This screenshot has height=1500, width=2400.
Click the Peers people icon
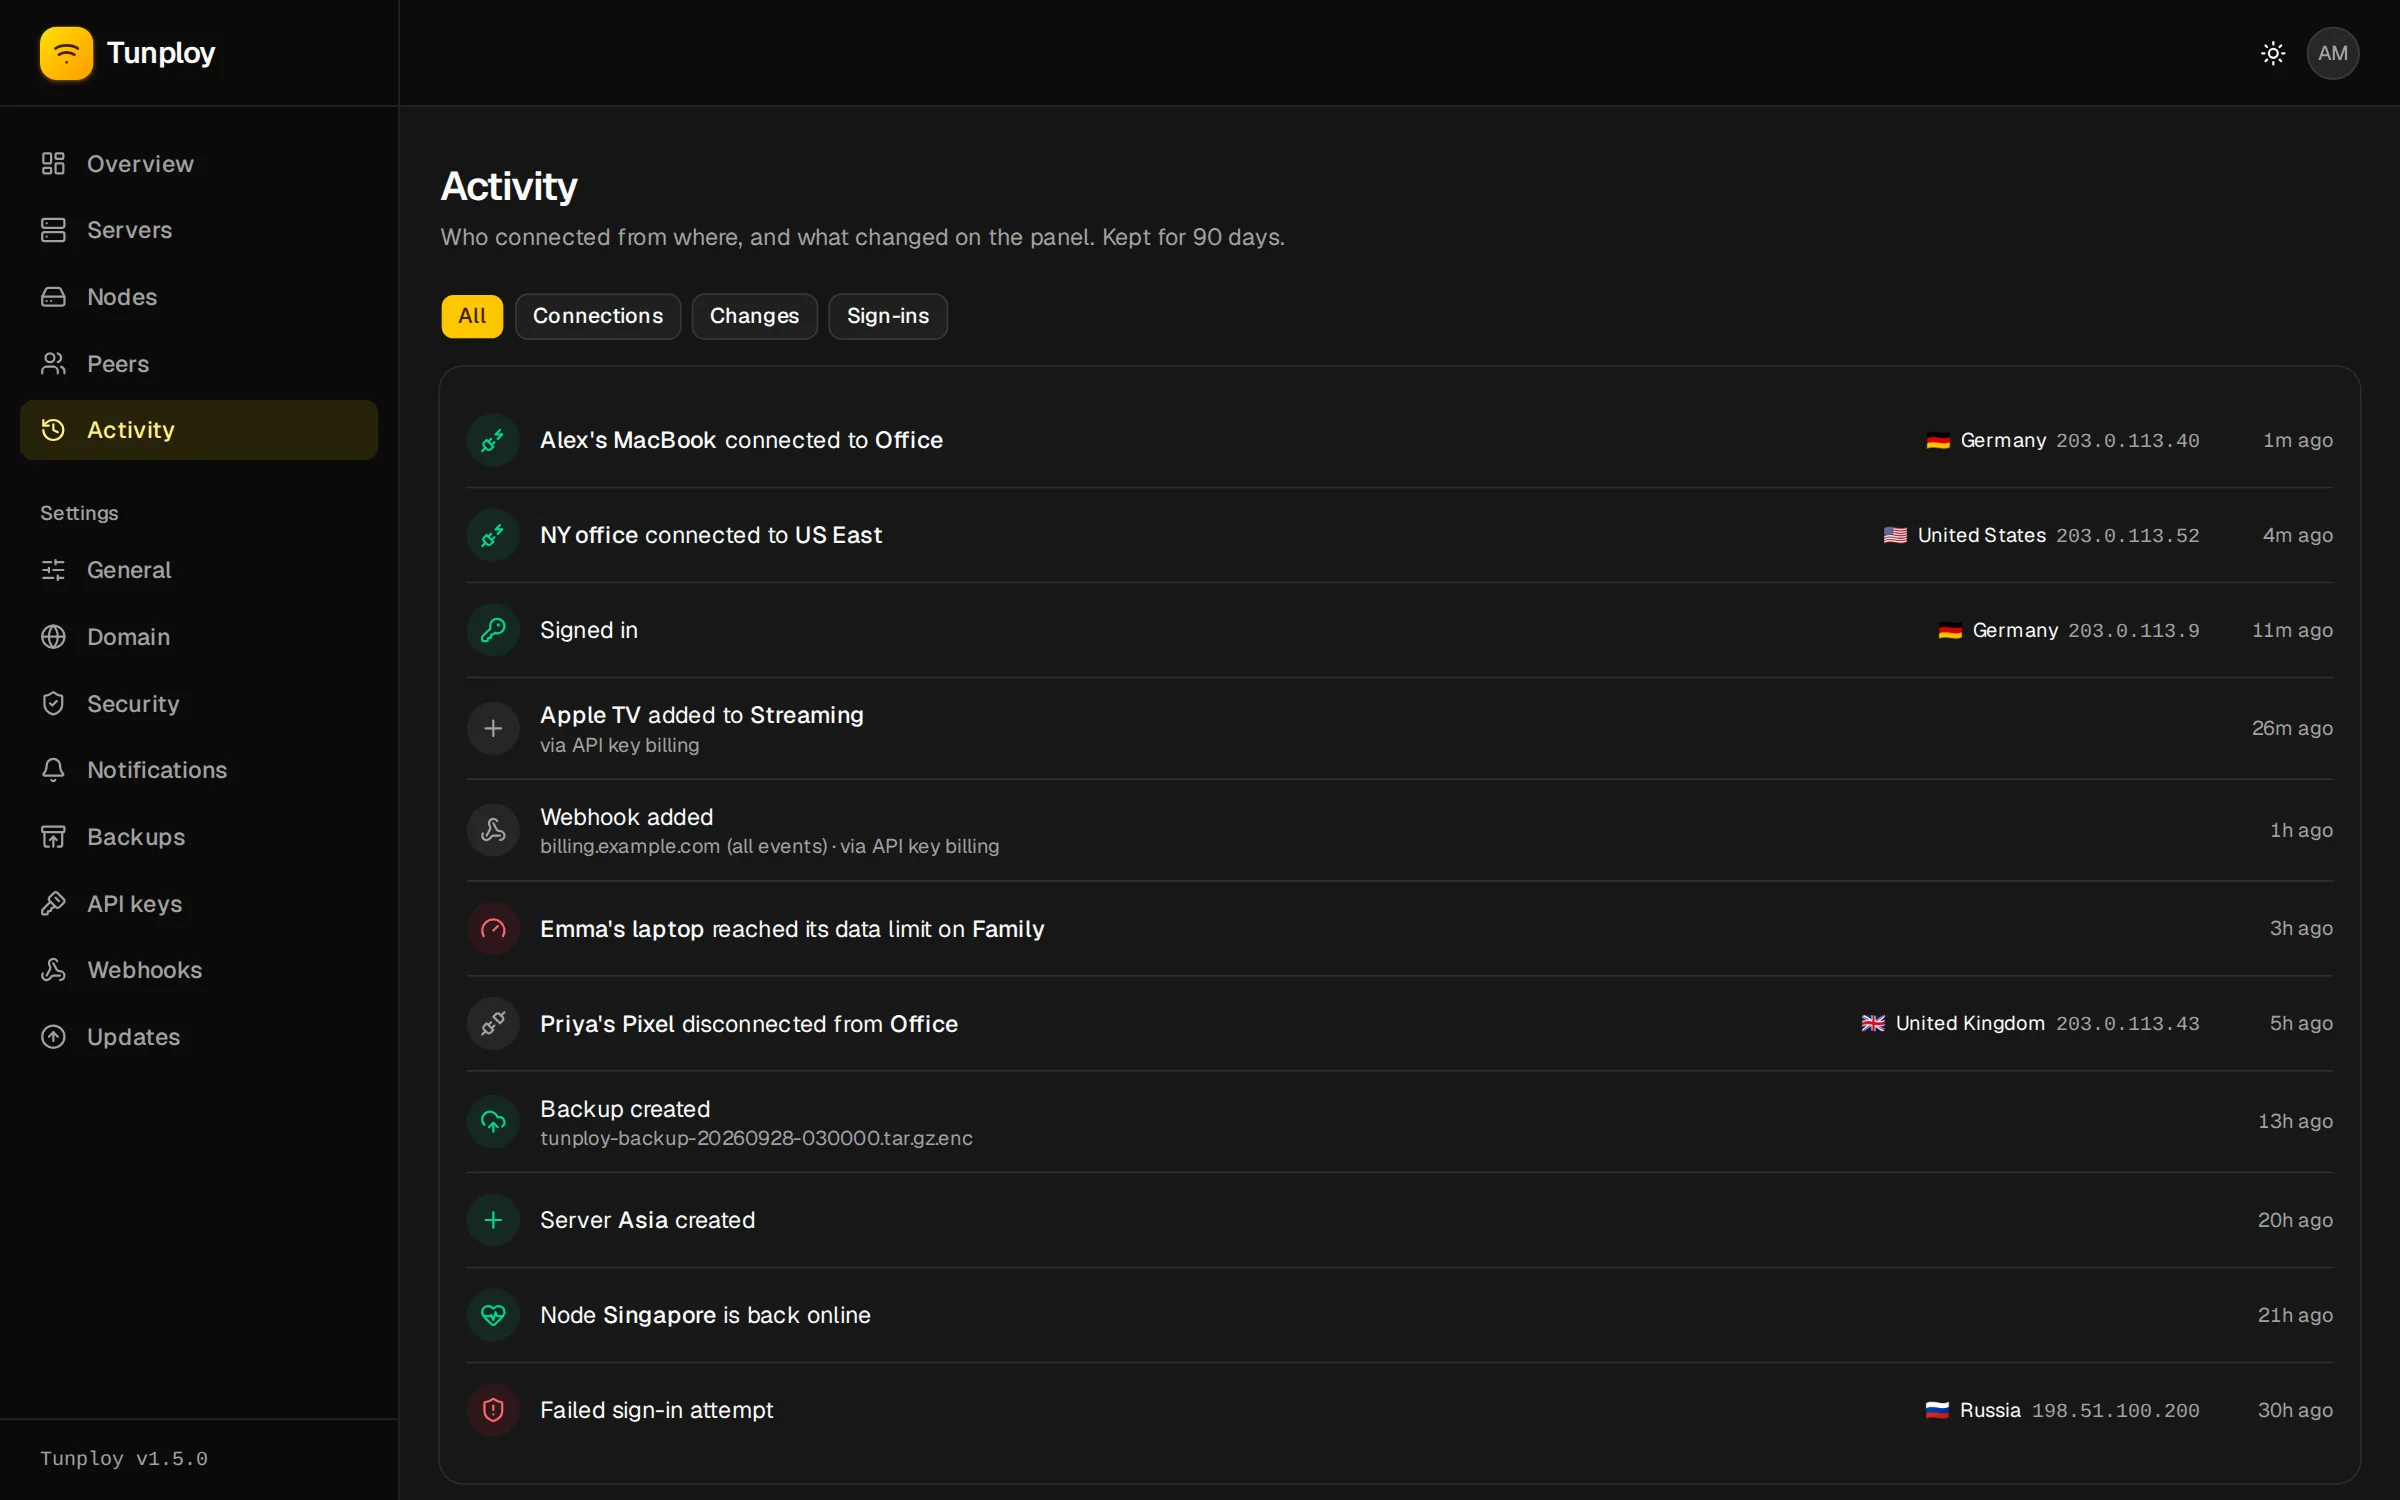[53, 364]
